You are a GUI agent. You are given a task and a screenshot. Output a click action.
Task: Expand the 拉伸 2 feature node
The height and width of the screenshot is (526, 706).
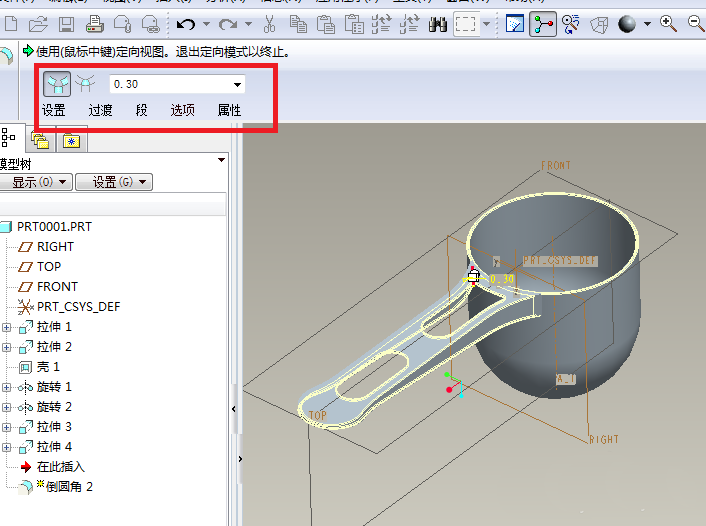(x=6, y=347)
